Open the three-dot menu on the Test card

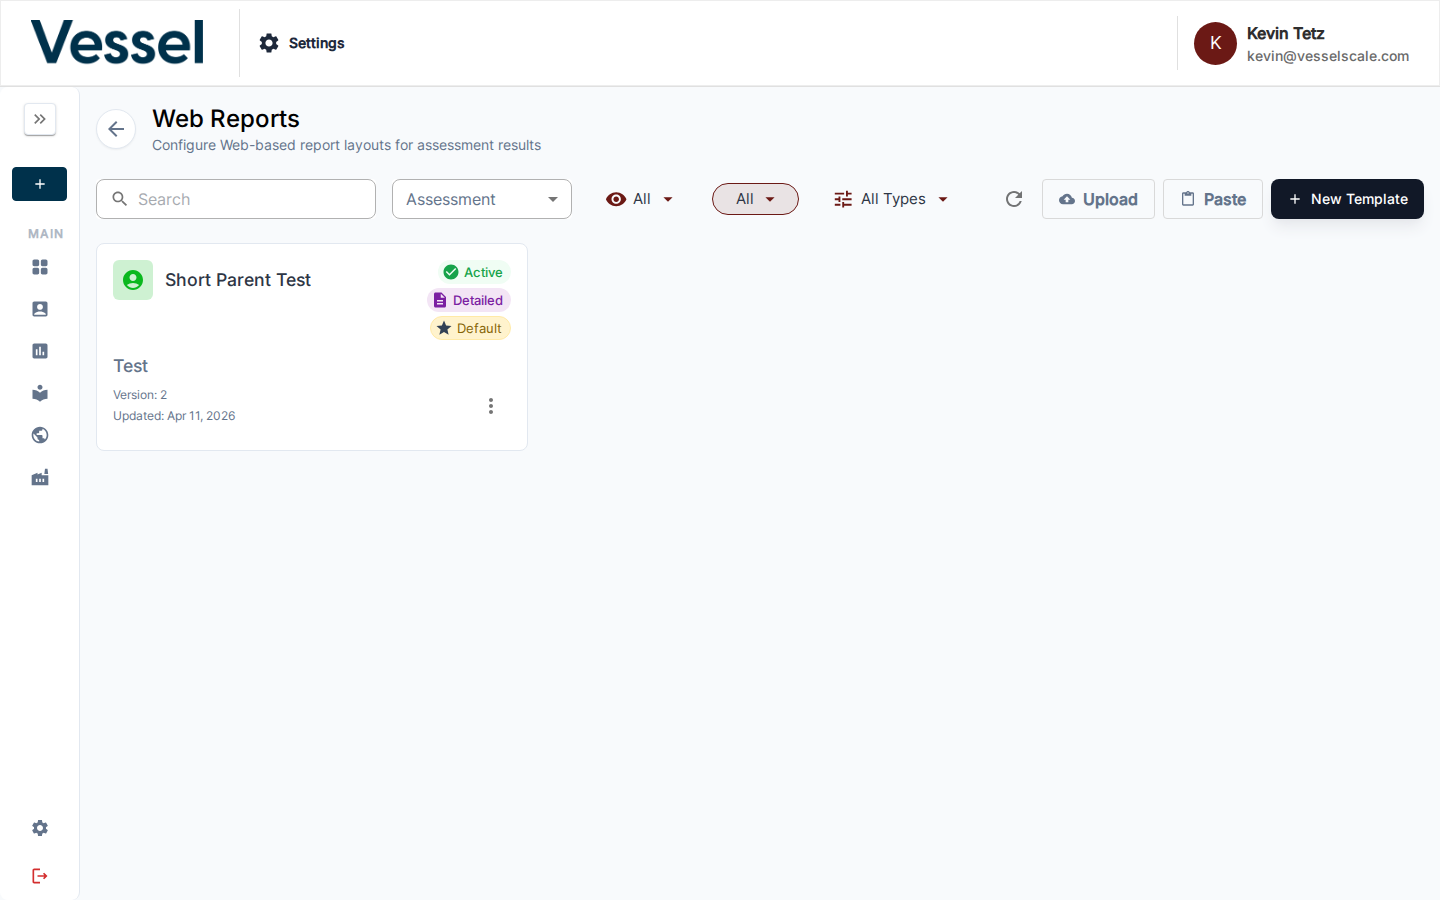(491, 406)
